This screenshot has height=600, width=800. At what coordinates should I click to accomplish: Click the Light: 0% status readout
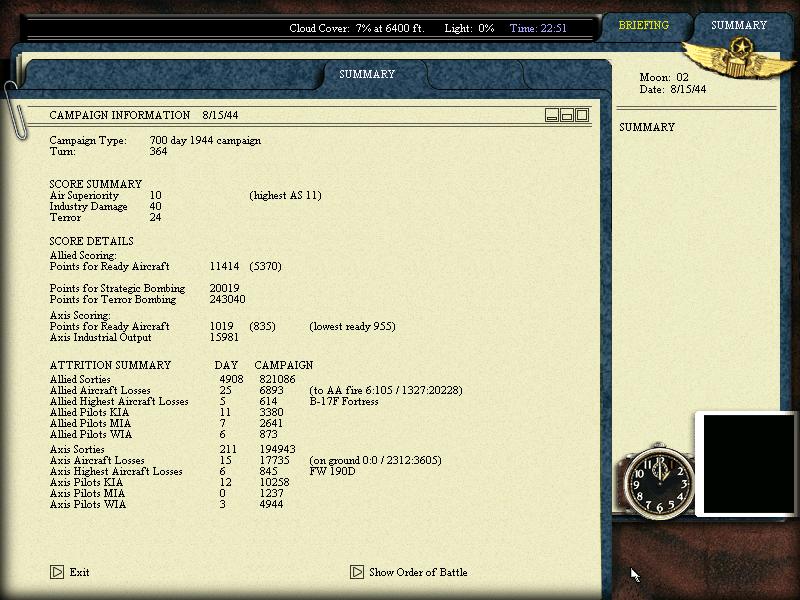[x=469, y=28]
